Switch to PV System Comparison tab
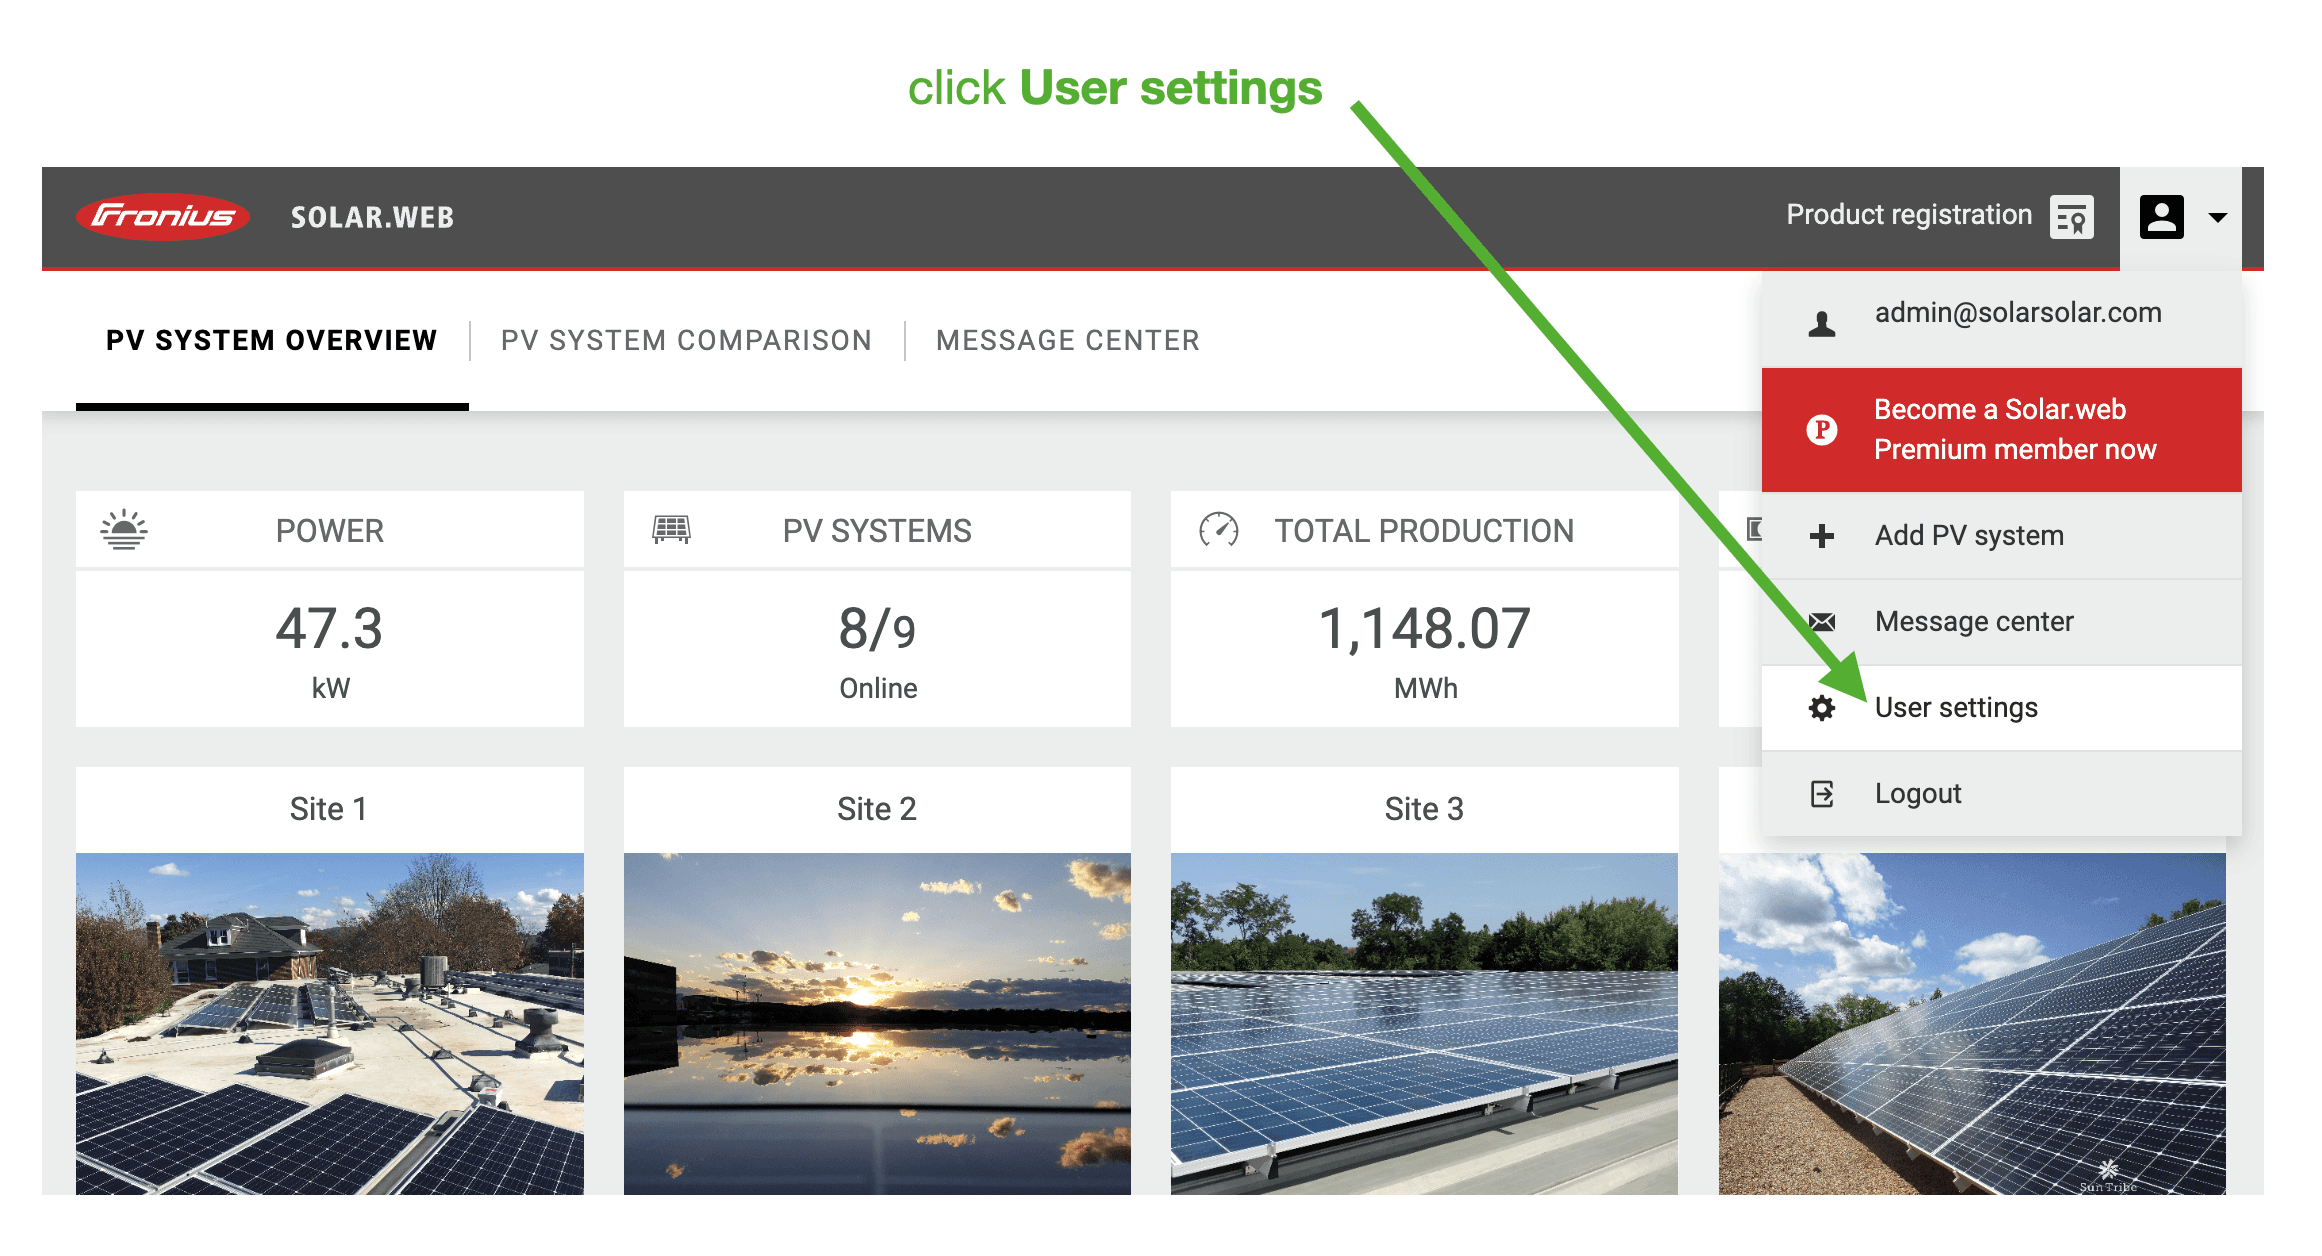Image resolution: width=2322 pixels, height=1256 pixels. tap(686, 341)
